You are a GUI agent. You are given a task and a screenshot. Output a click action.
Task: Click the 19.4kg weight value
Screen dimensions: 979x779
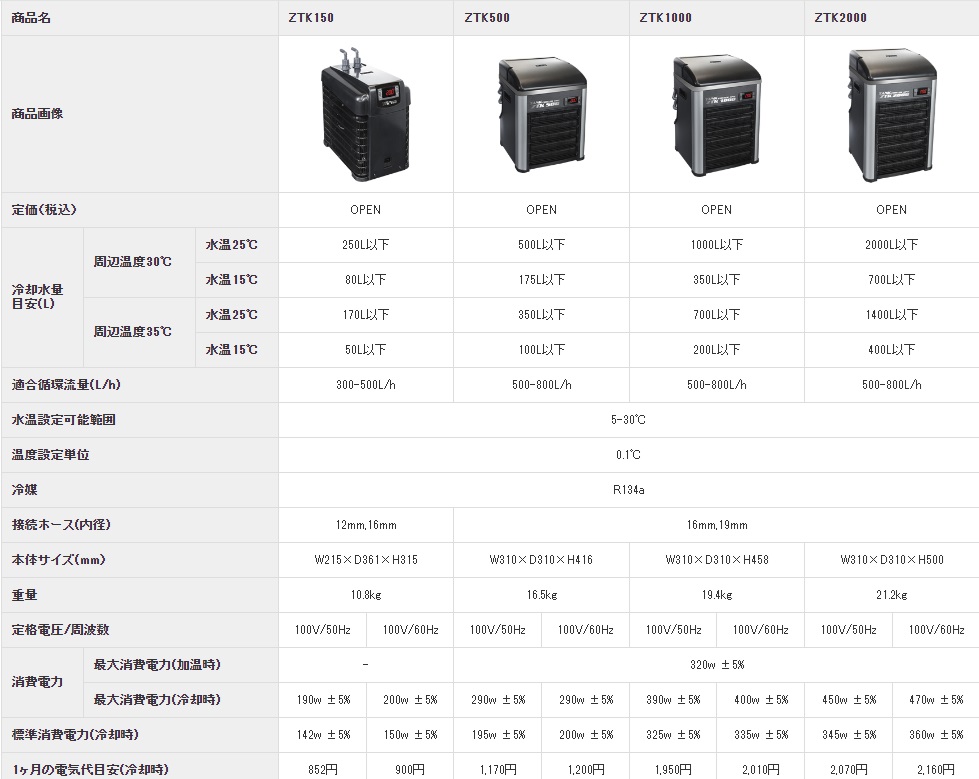717,594
